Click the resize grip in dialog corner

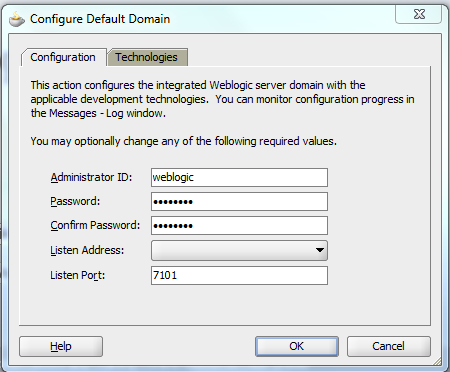coord(437,361)
